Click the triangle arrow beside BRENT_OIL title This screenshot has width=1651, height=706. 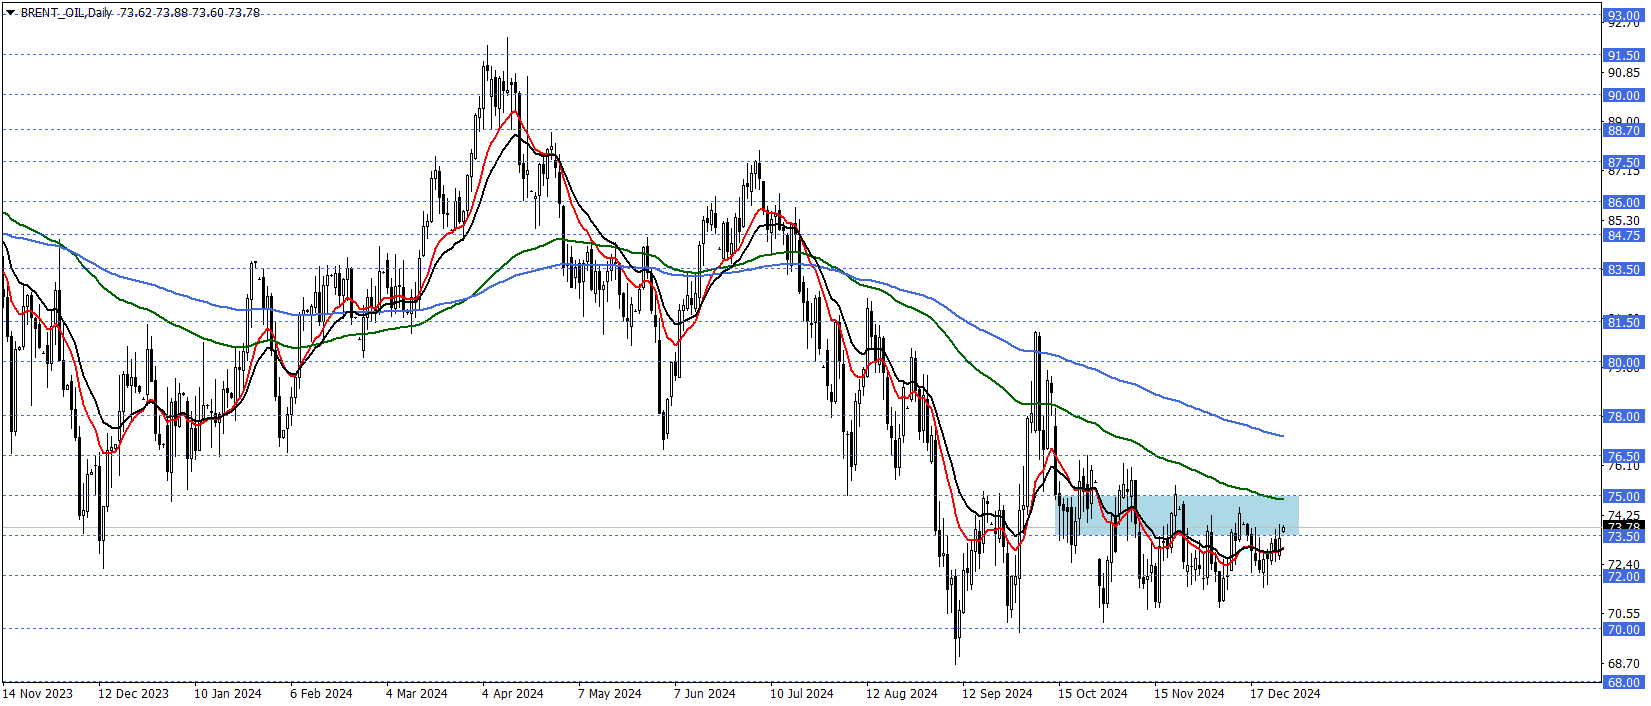click(x=10, y=13)
